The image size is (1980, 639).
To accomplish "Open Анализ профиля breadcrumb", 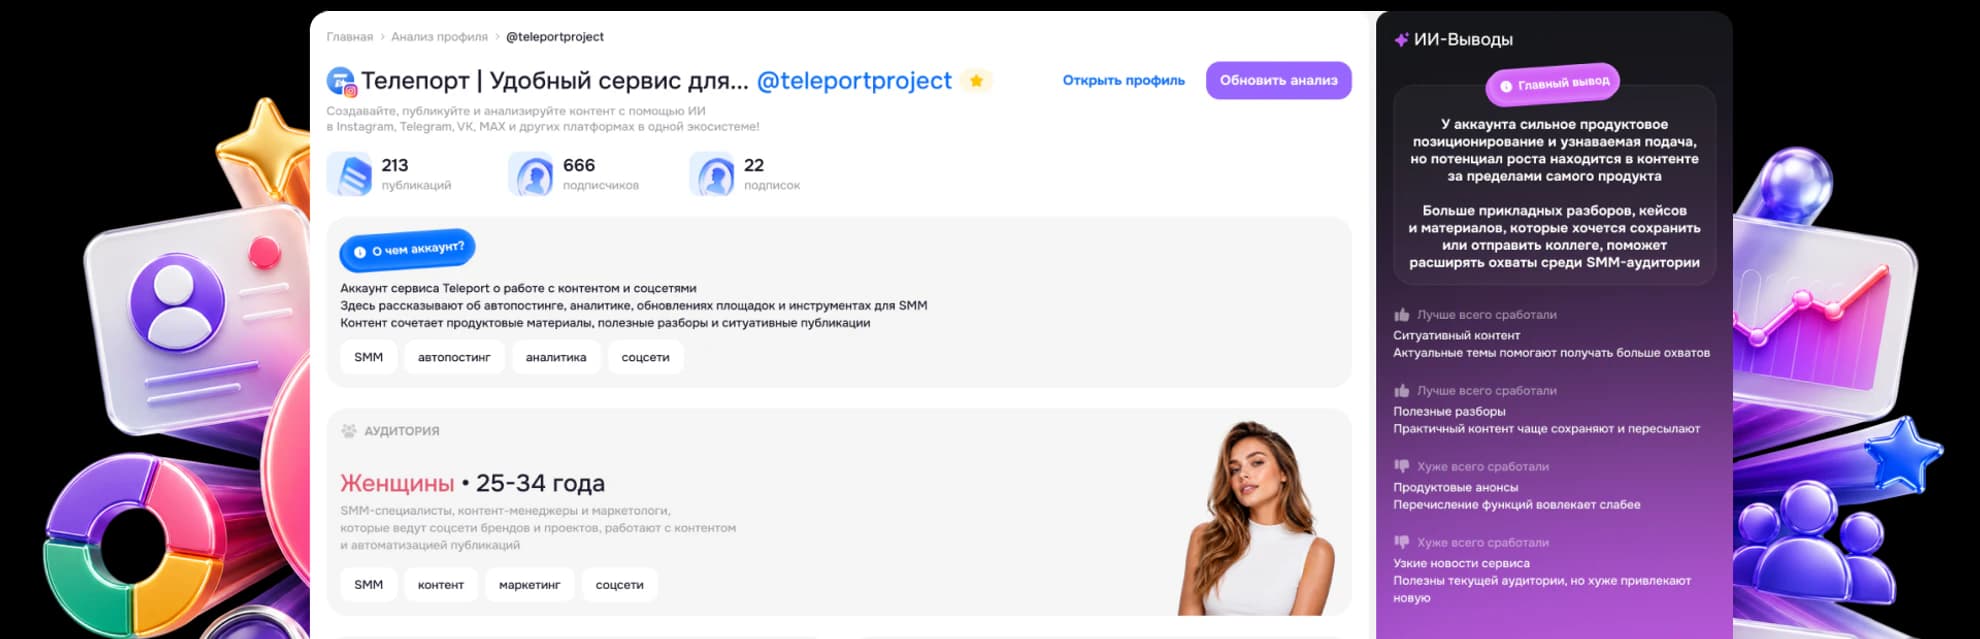I will pos(439,37).
